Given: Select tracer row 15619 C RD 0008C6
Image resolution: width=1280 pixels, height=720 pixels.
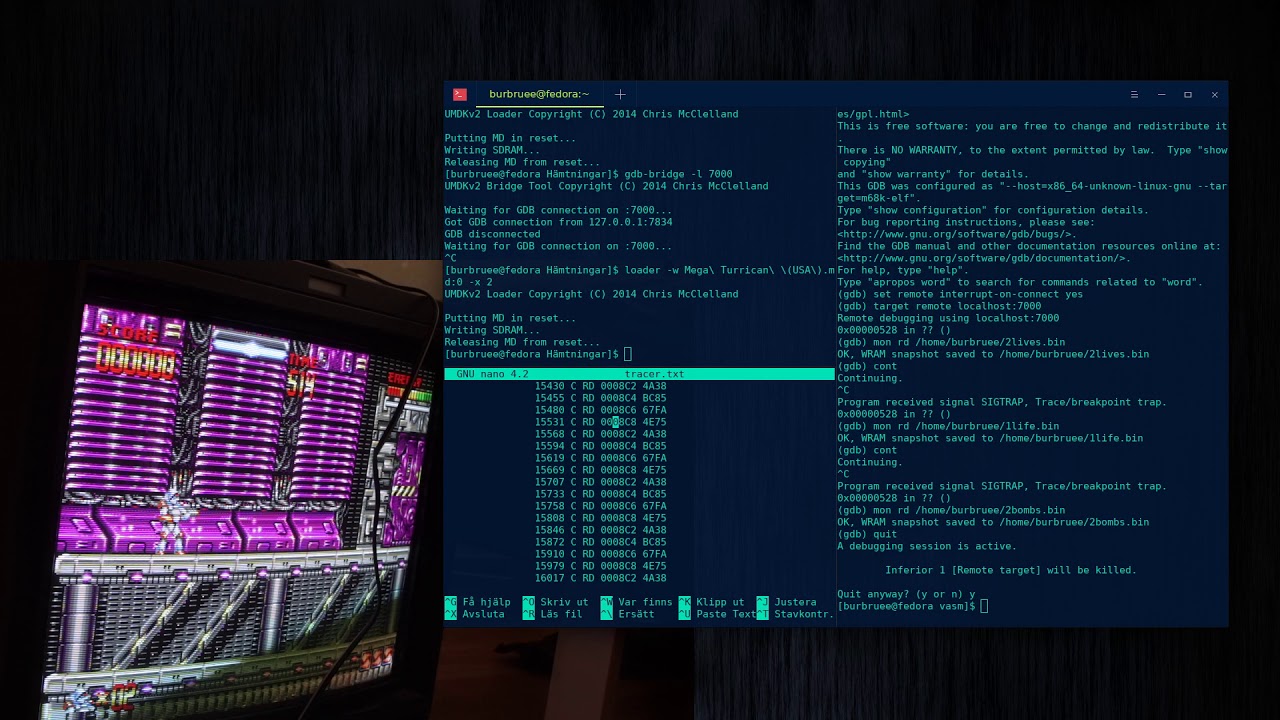Looking at the screenshot, I should (600, 458).
